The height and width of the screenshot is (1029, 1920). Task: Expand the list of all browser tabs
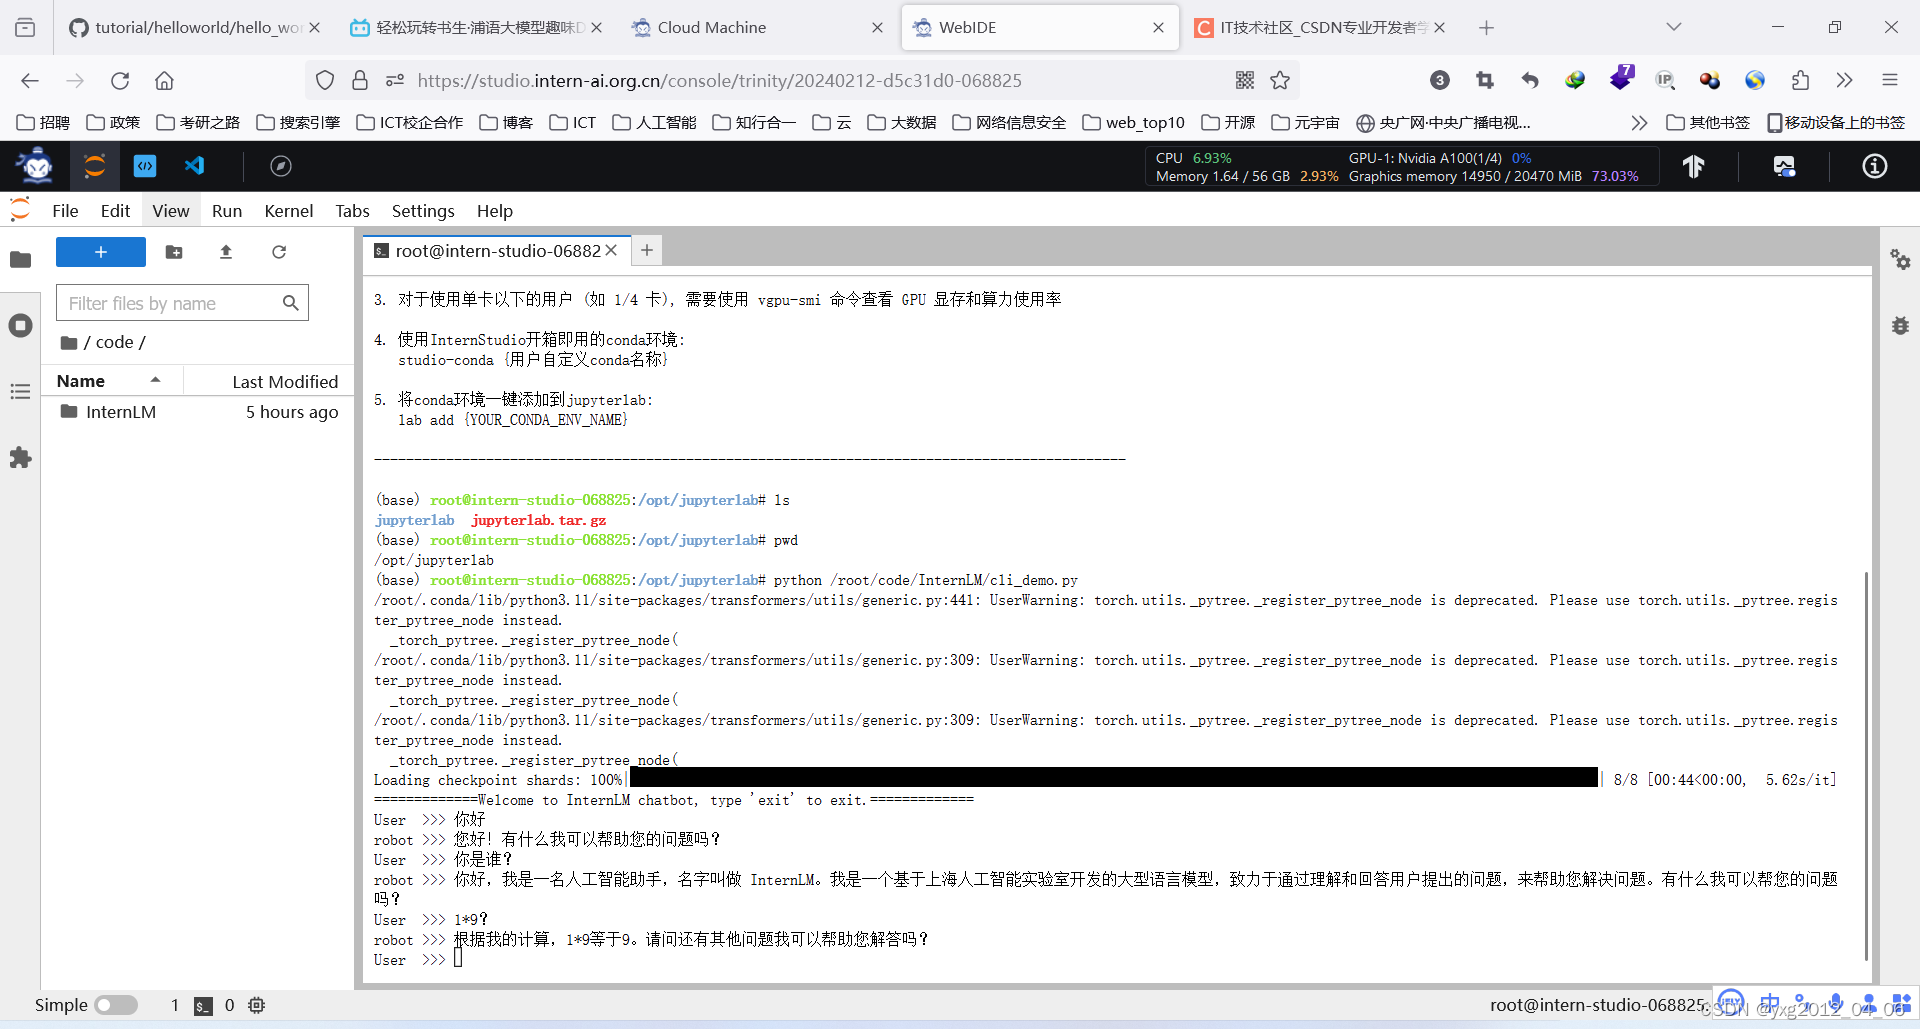point(1674,27)
